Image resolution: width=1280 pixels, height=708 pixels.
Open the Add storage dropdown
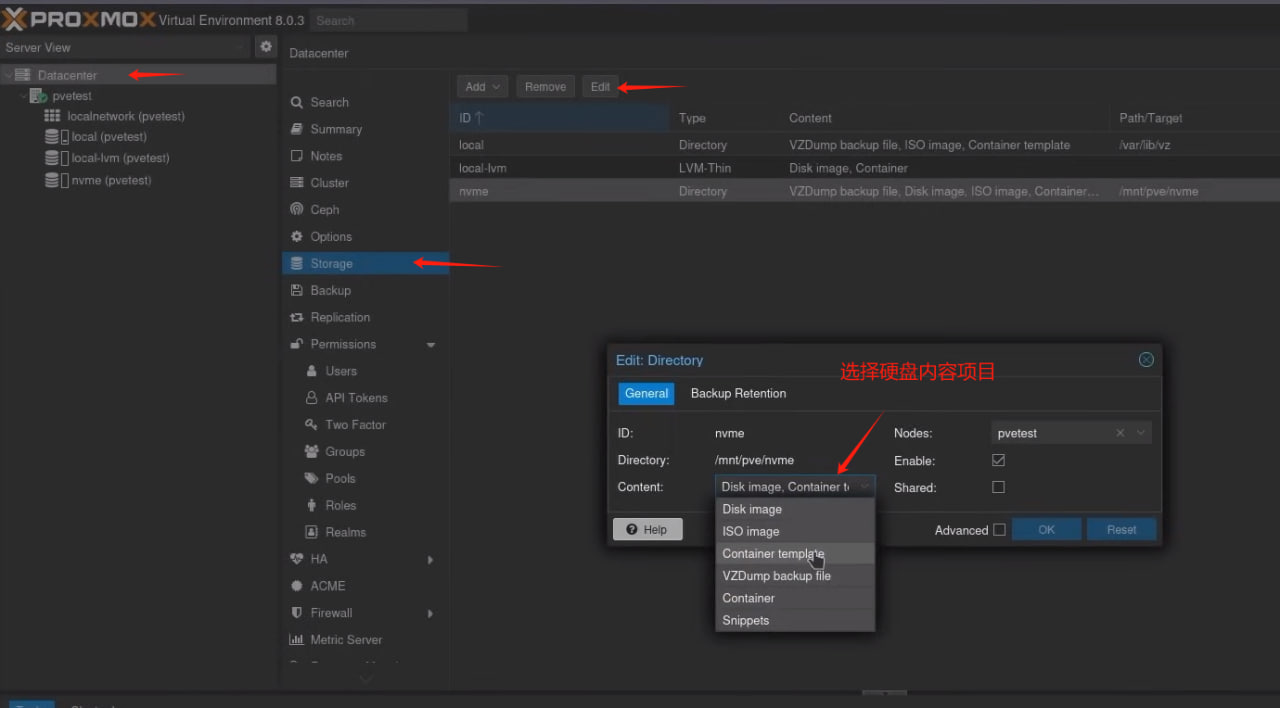[484, 87]
